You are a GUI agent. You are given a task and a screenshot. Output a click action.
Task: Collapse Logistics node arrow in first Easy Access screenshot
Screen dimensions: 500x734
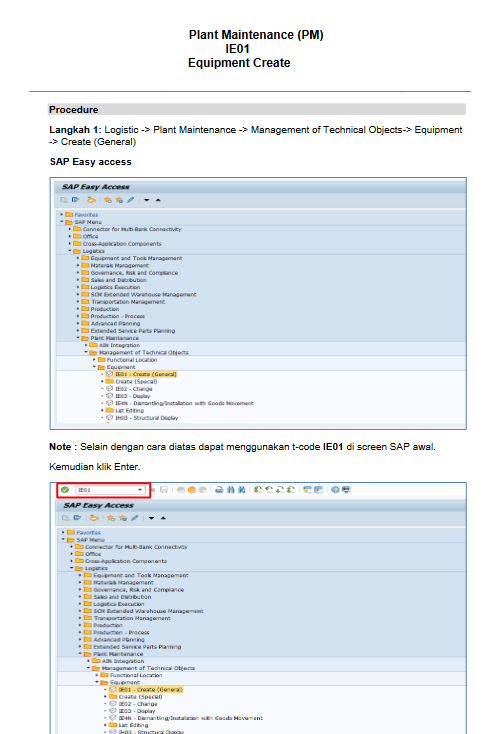tap(70, 251)
